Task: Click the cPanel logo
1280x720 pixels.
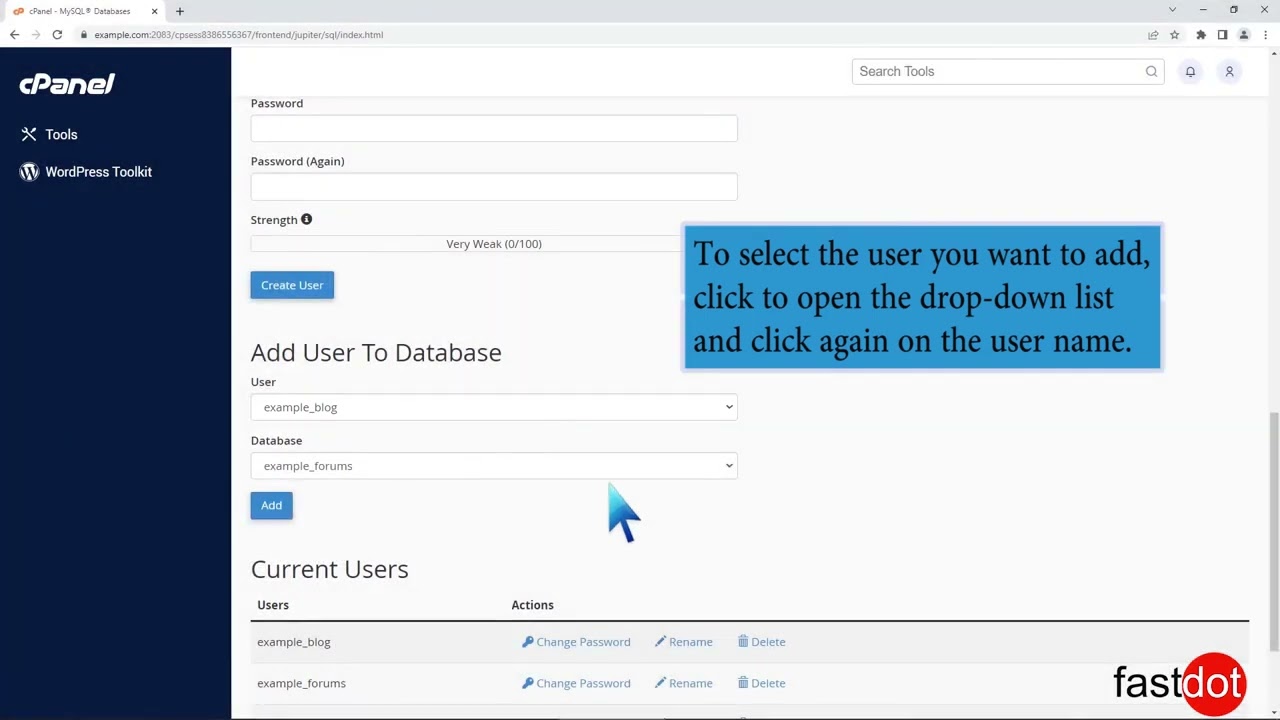Action: [x=67, y=84]
